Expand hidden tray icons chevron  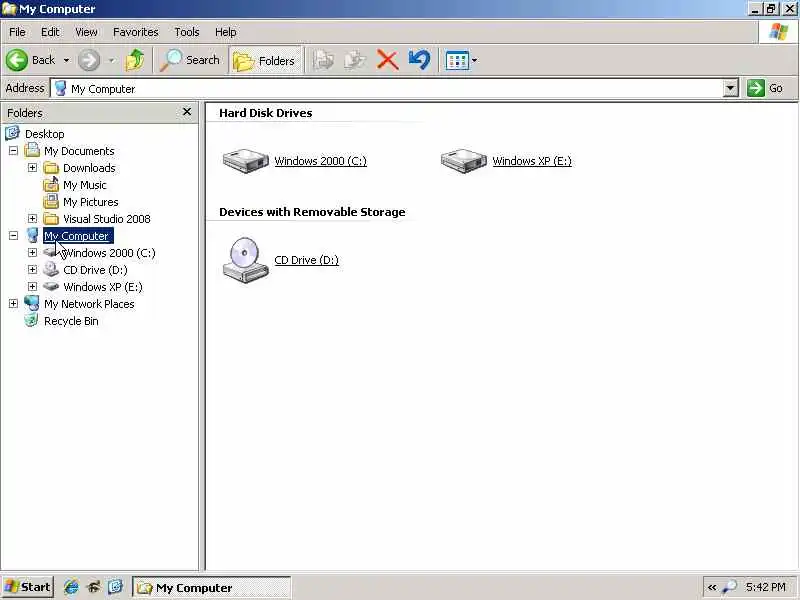tap(712, 588)
